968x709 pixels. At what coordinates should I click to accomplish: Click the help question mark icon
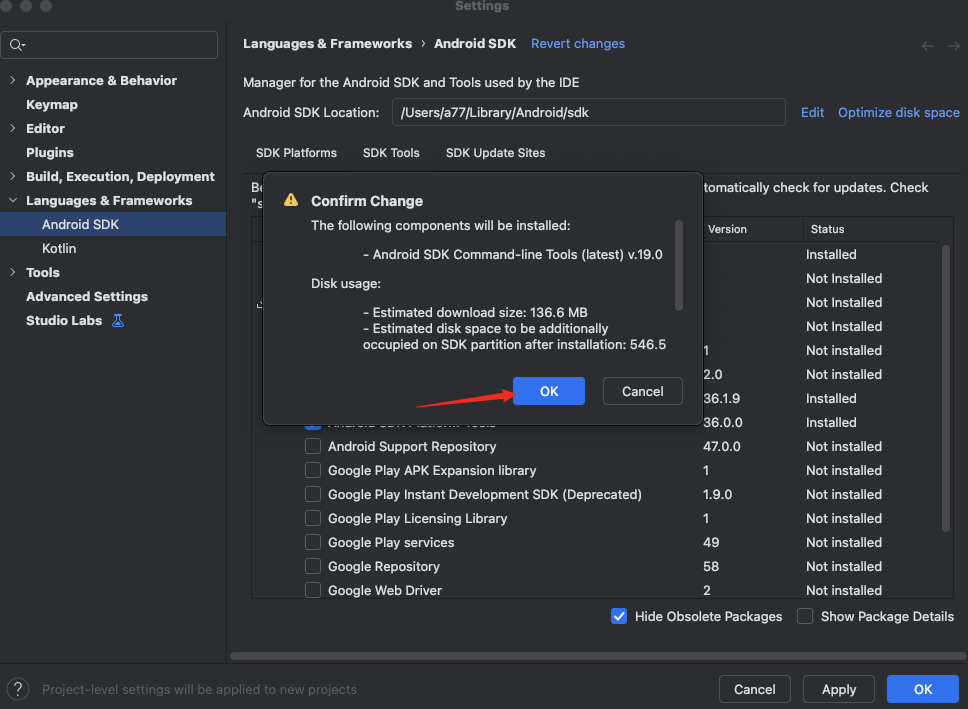click(18, 689)
